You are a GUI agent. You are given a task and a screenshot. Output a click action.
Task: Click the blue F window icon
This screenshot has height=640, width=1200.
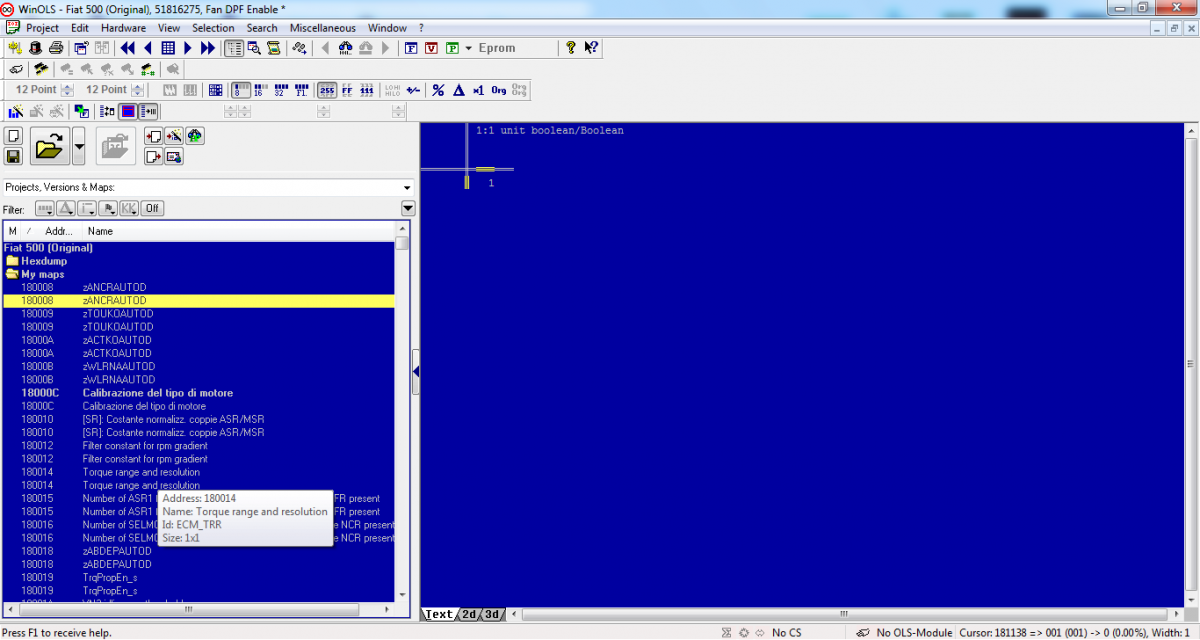point(411,48)
